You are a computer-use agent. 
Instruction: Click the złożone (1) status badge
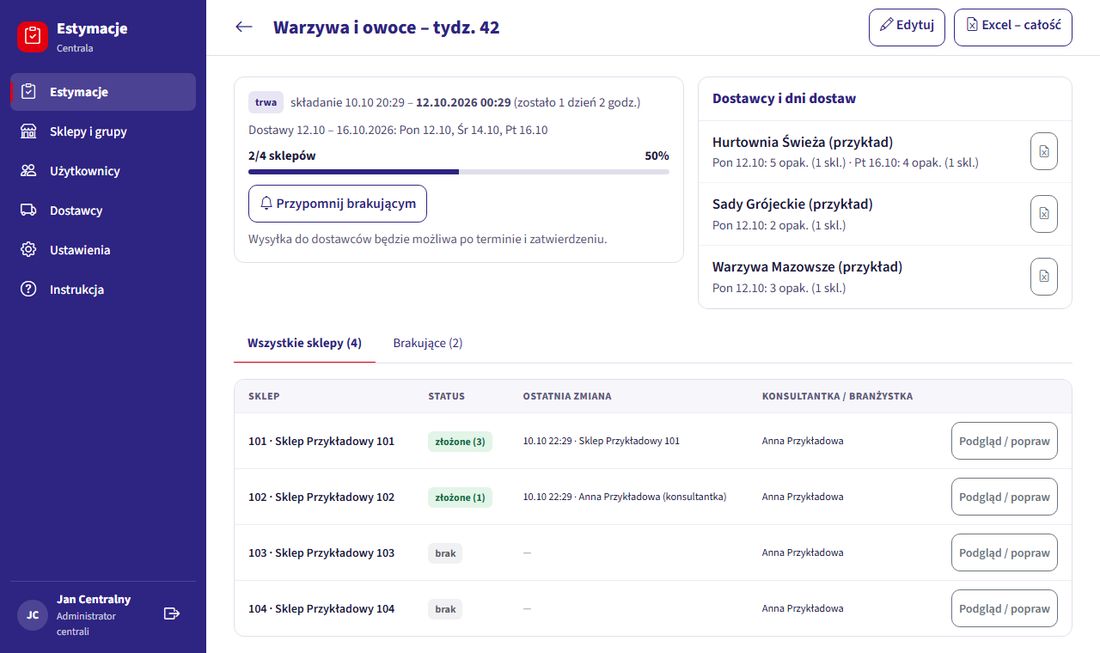(x=460, y=498)
